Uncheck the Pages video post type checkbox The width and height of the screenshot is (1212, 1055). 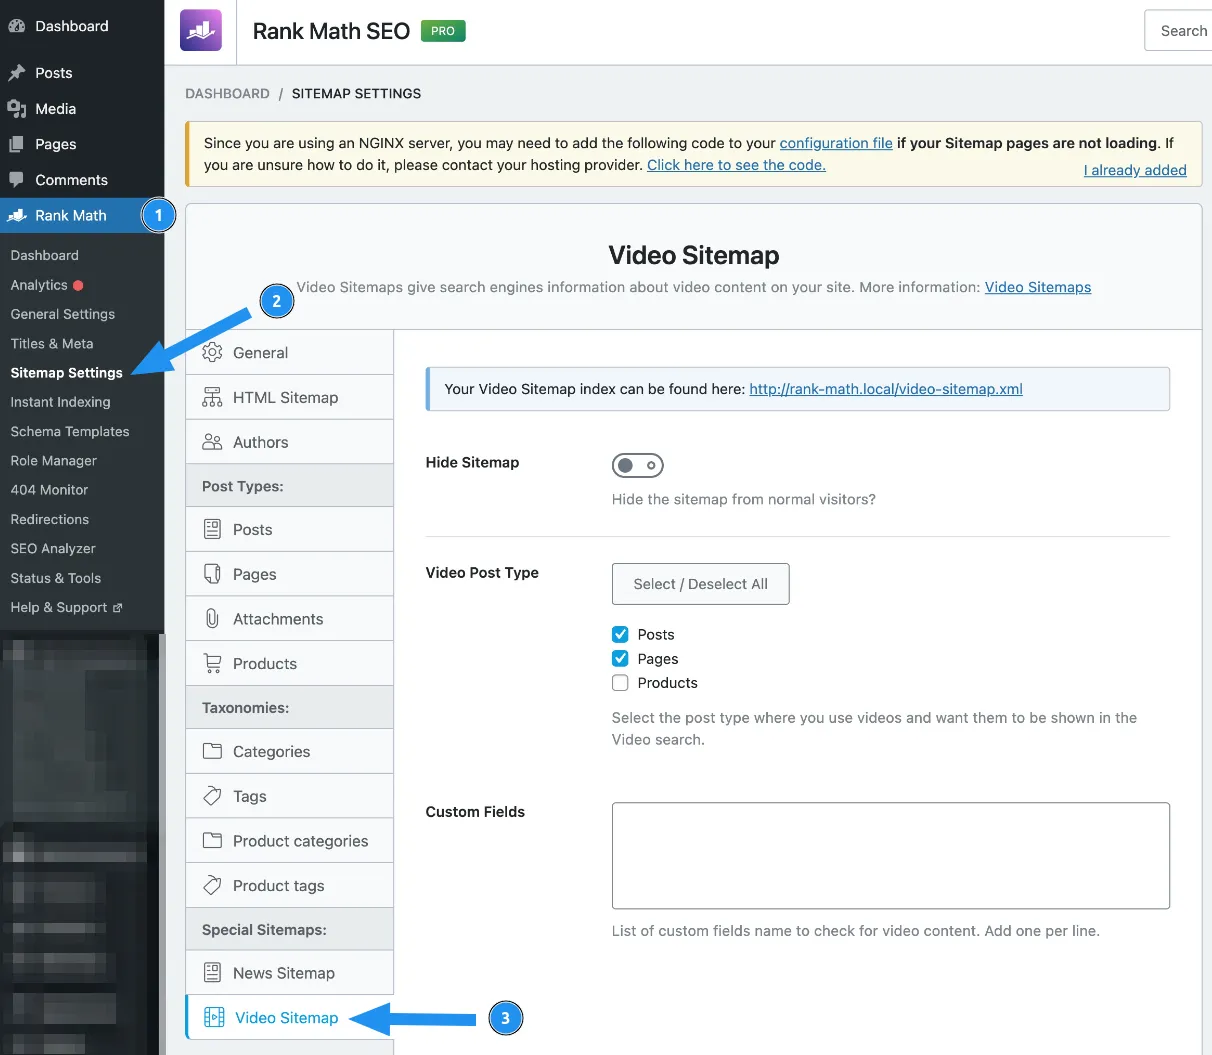(x=620, y=658)
